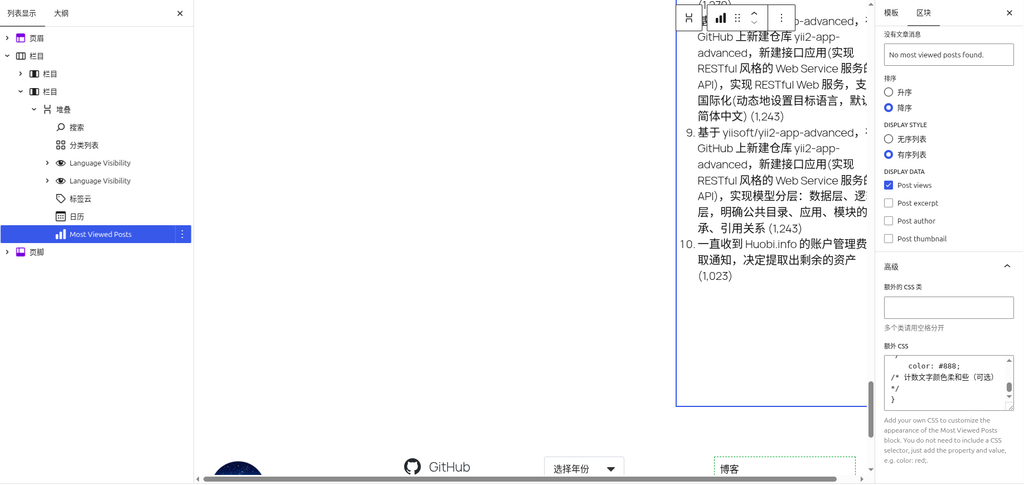Image resolution: width=1024 pixels, height=485 pixels.
Task: Click into the 额外 CSS textarea
Action: (x=944, y=383)
